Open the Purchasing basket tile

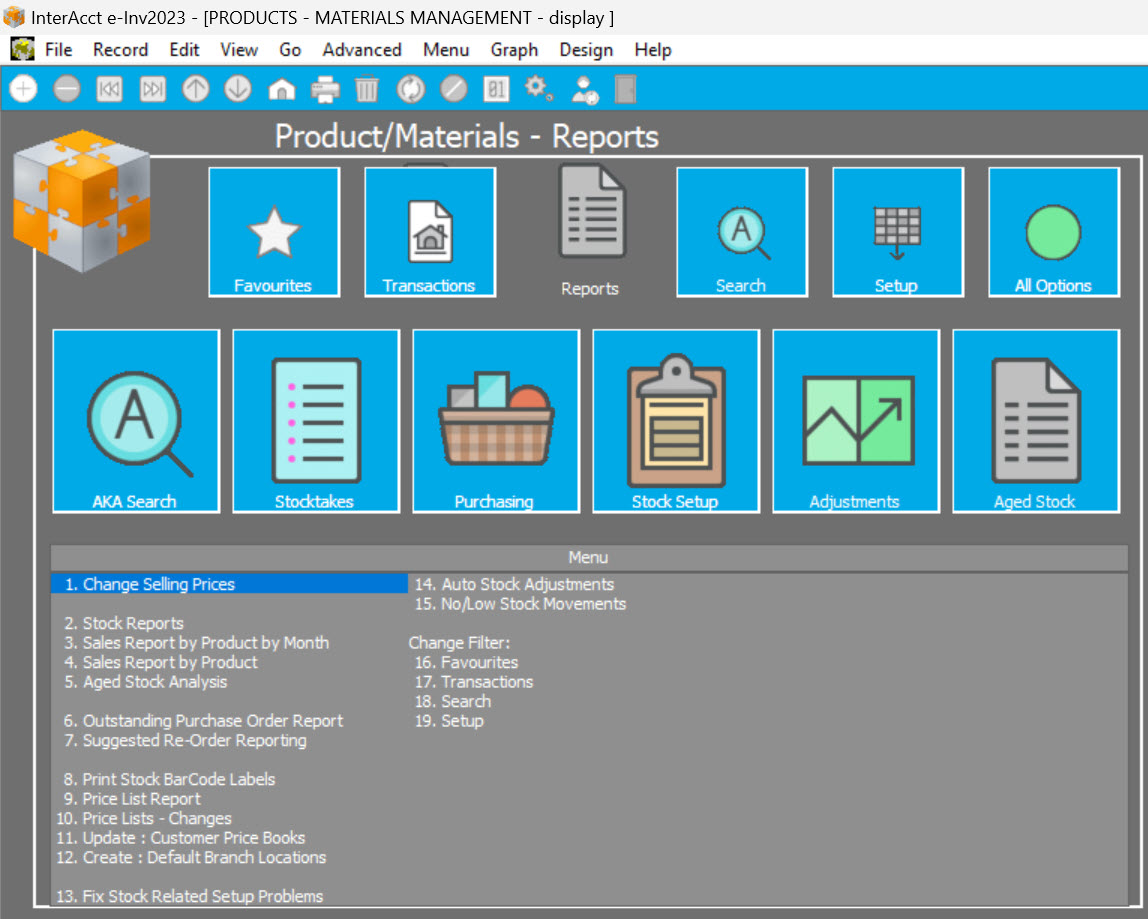496,421
